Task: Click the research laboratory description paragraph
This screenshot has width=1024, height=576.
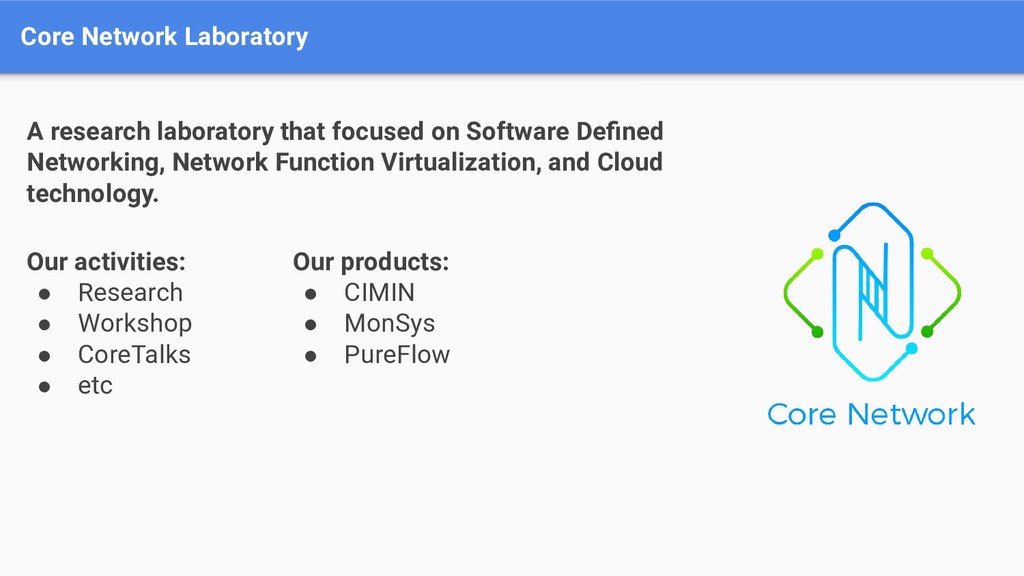Action: [345, 162]
